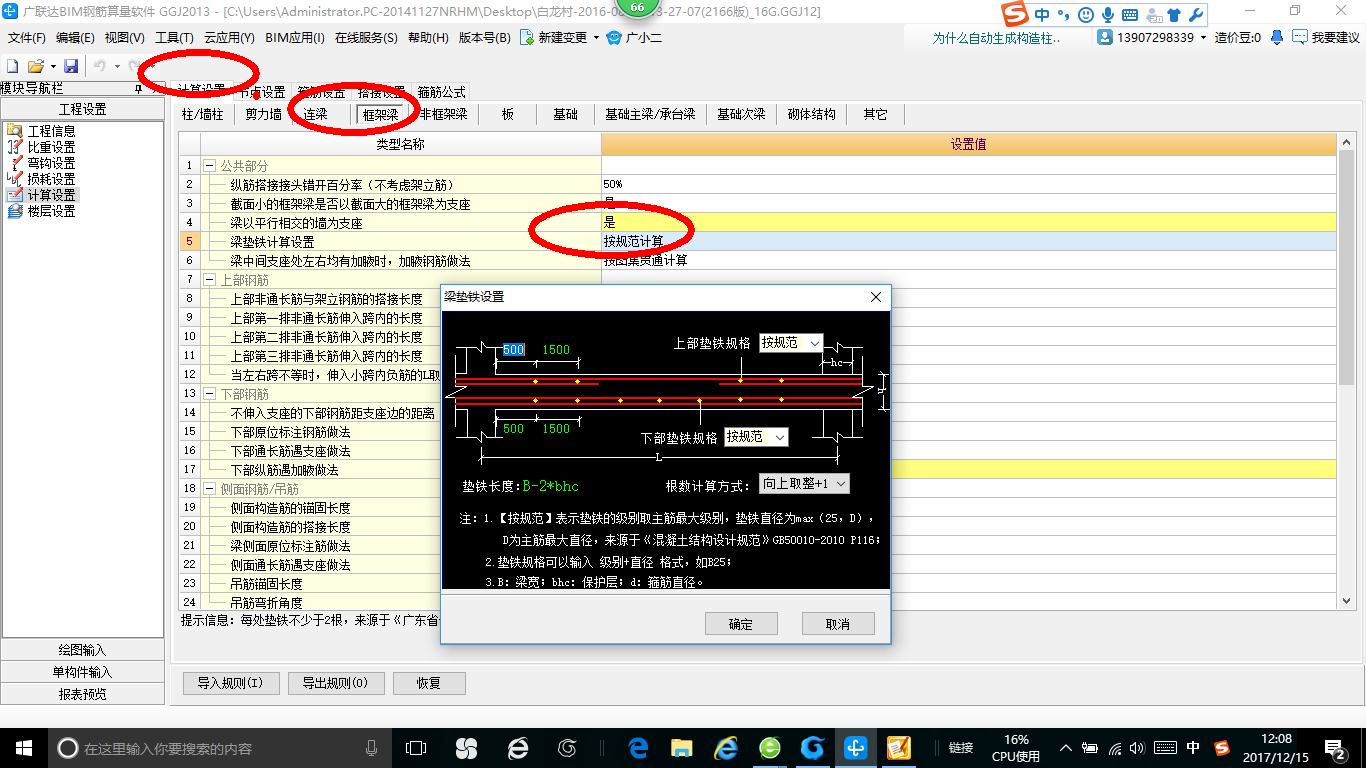Collapse the 公共部分 group

click(x=209, y=165)
